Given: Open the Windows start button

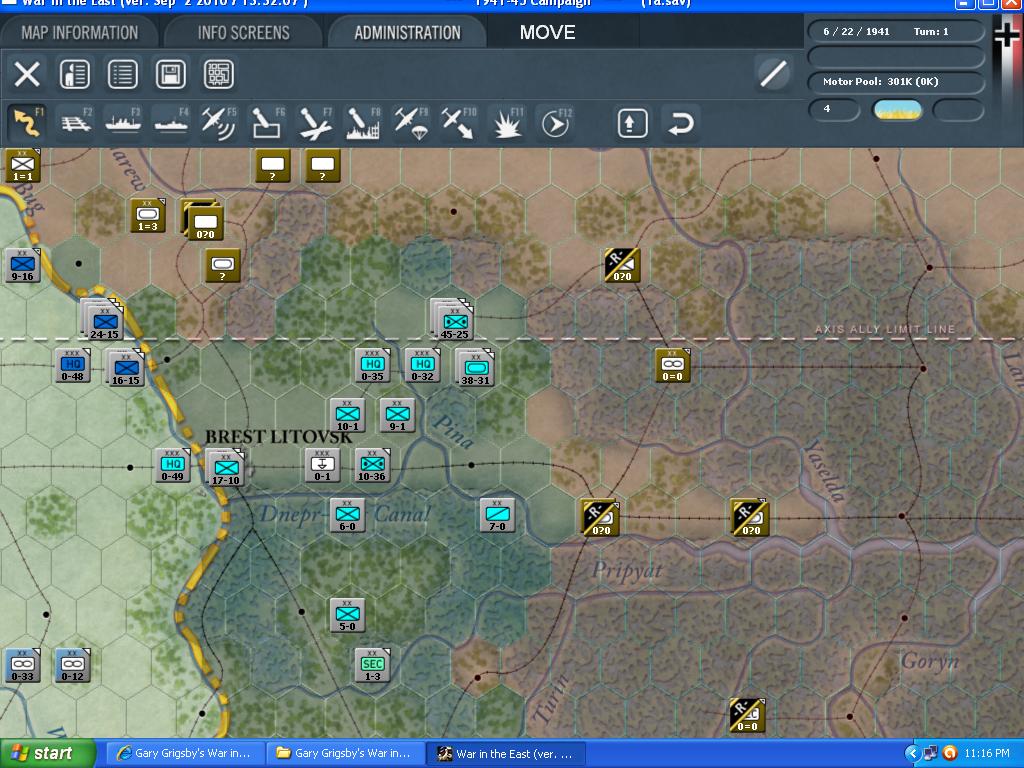Looking at the screenshot, I should coord(48,753).
